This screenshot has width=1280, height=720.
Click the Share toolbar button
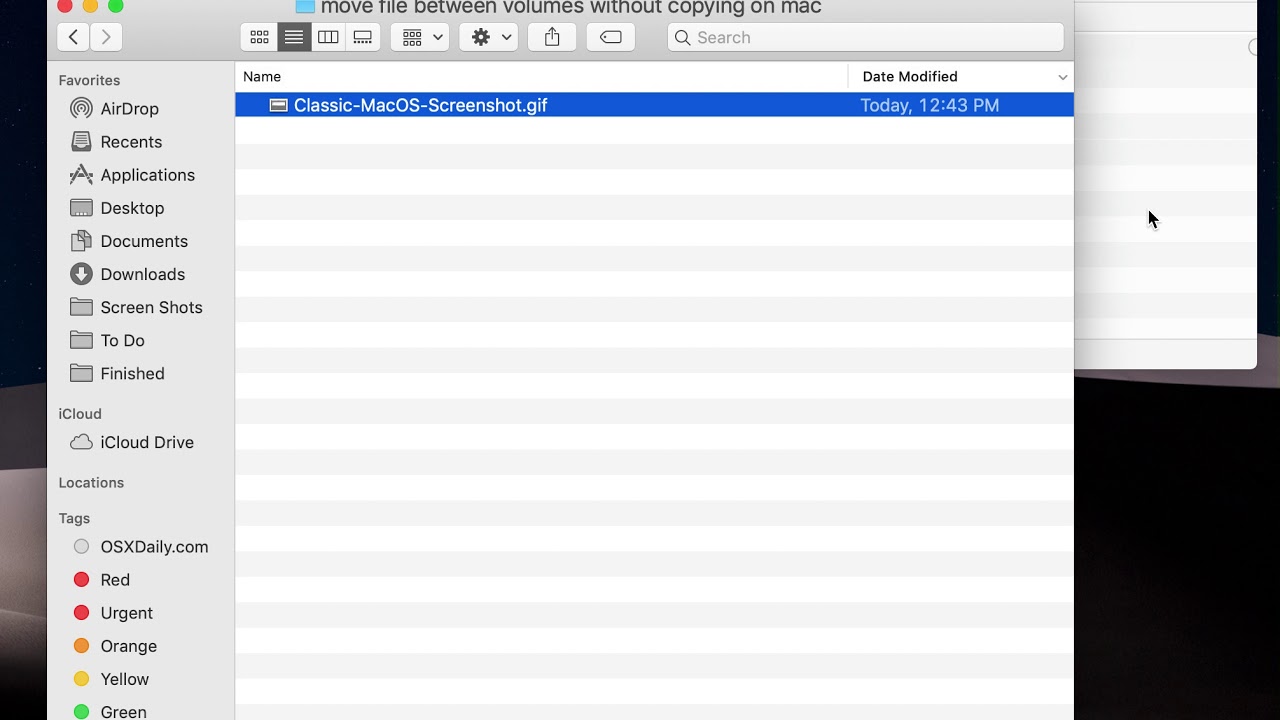[x=552, y=37]
